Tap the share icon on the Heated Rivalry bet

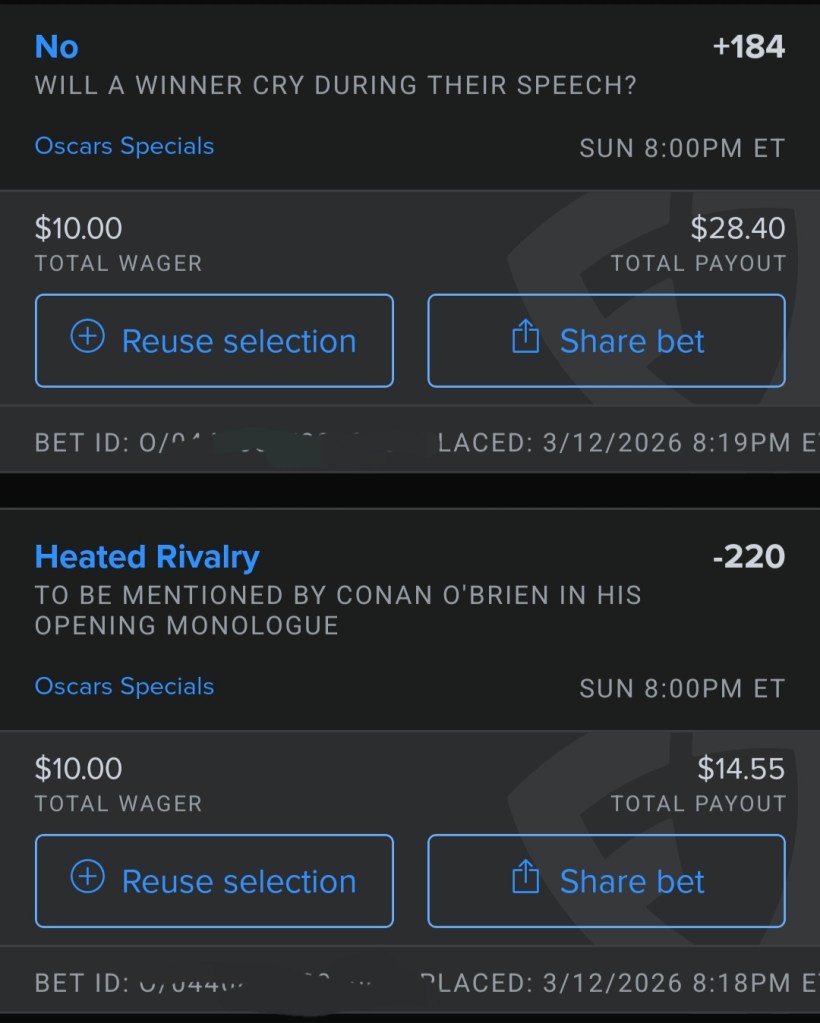[x=525, y=879]
